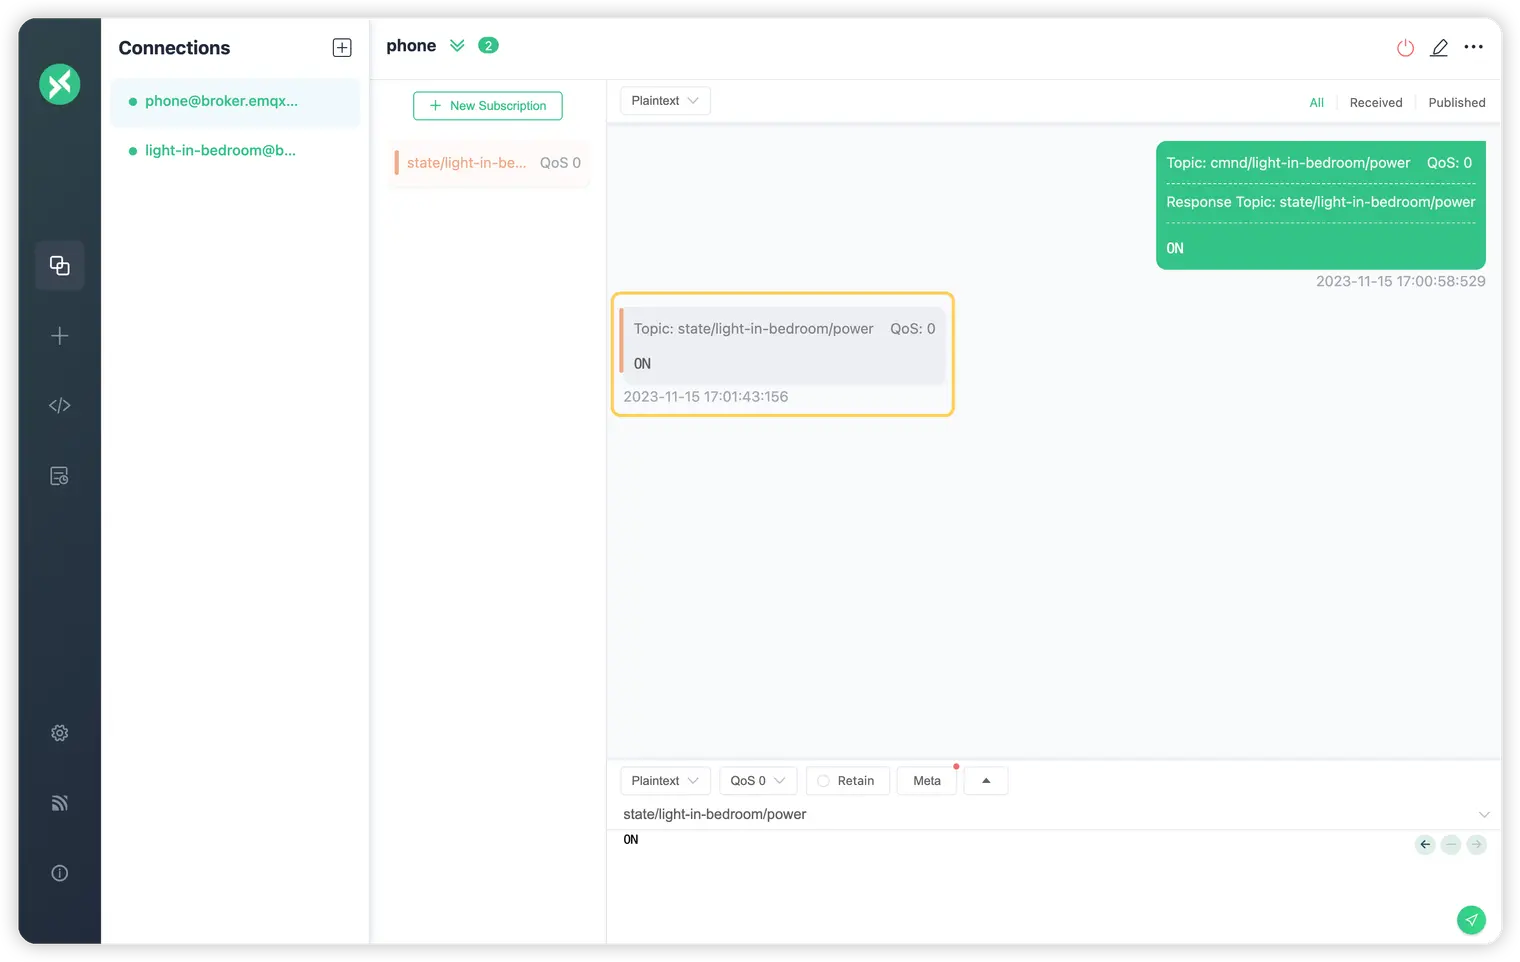Open the Connections page icon in sidebar
1520x962 pixels.
click(60, 266)
